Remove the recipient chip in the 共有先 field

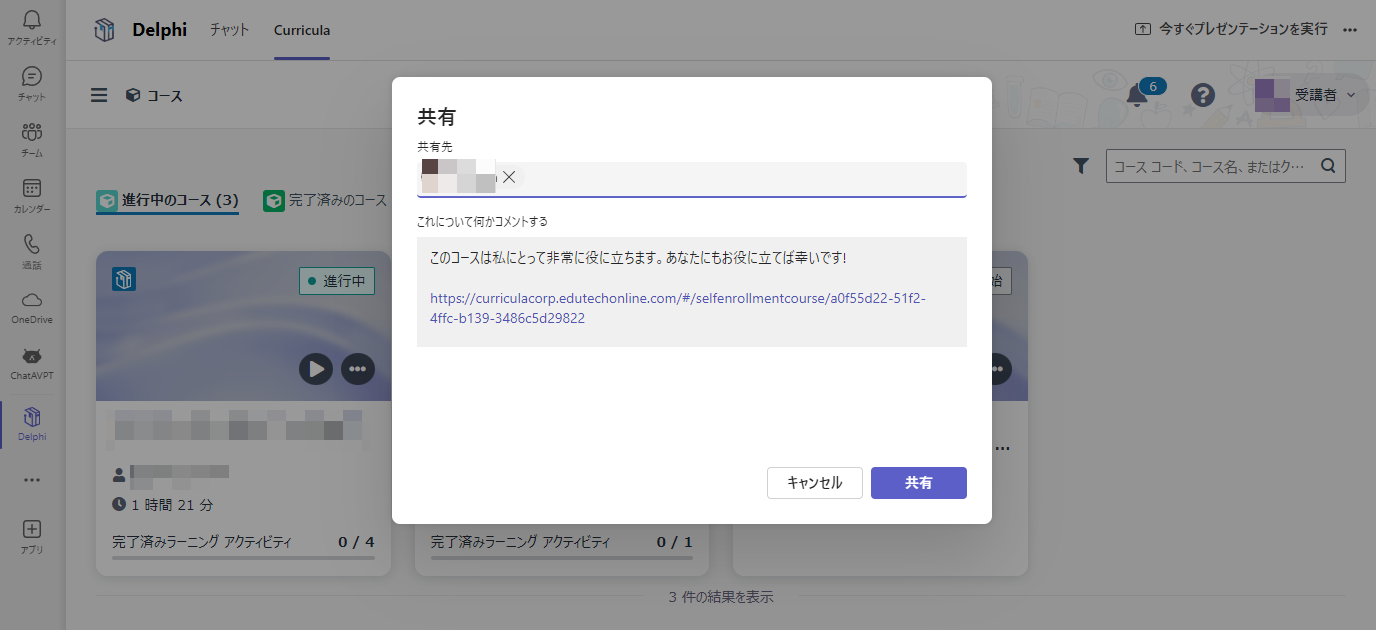510,176
